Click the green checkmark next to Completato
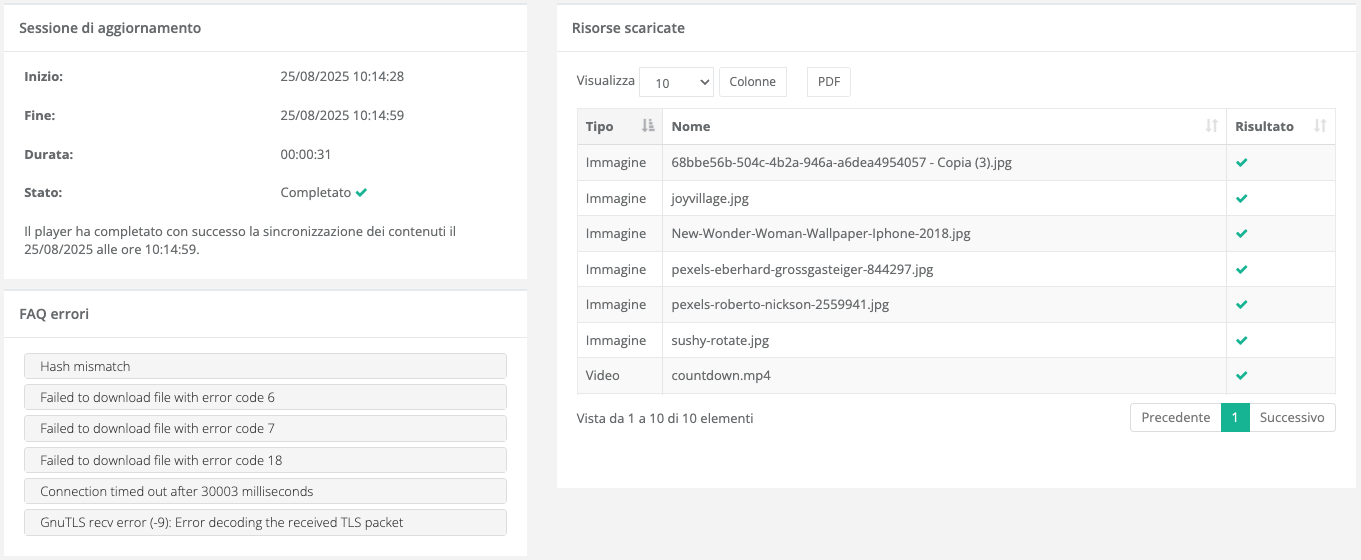This screenshot has width=1361, height=560. (361, 192)
